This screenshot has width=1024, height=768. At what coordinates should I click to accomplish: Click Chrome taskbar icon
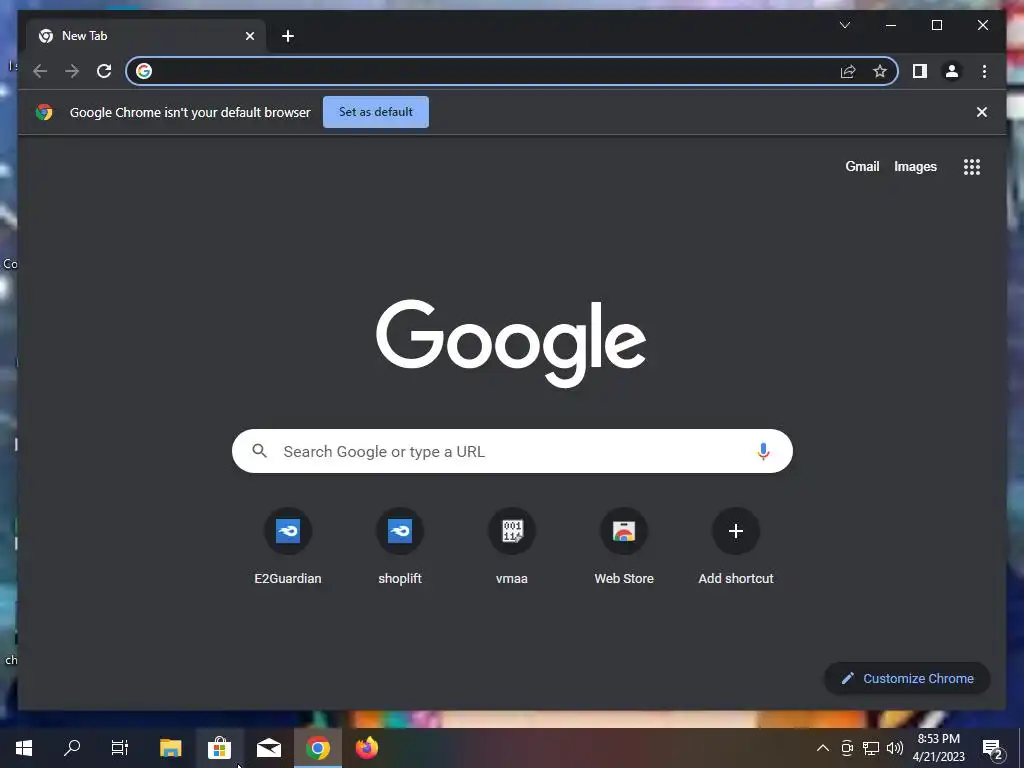[x=317, y=748]
